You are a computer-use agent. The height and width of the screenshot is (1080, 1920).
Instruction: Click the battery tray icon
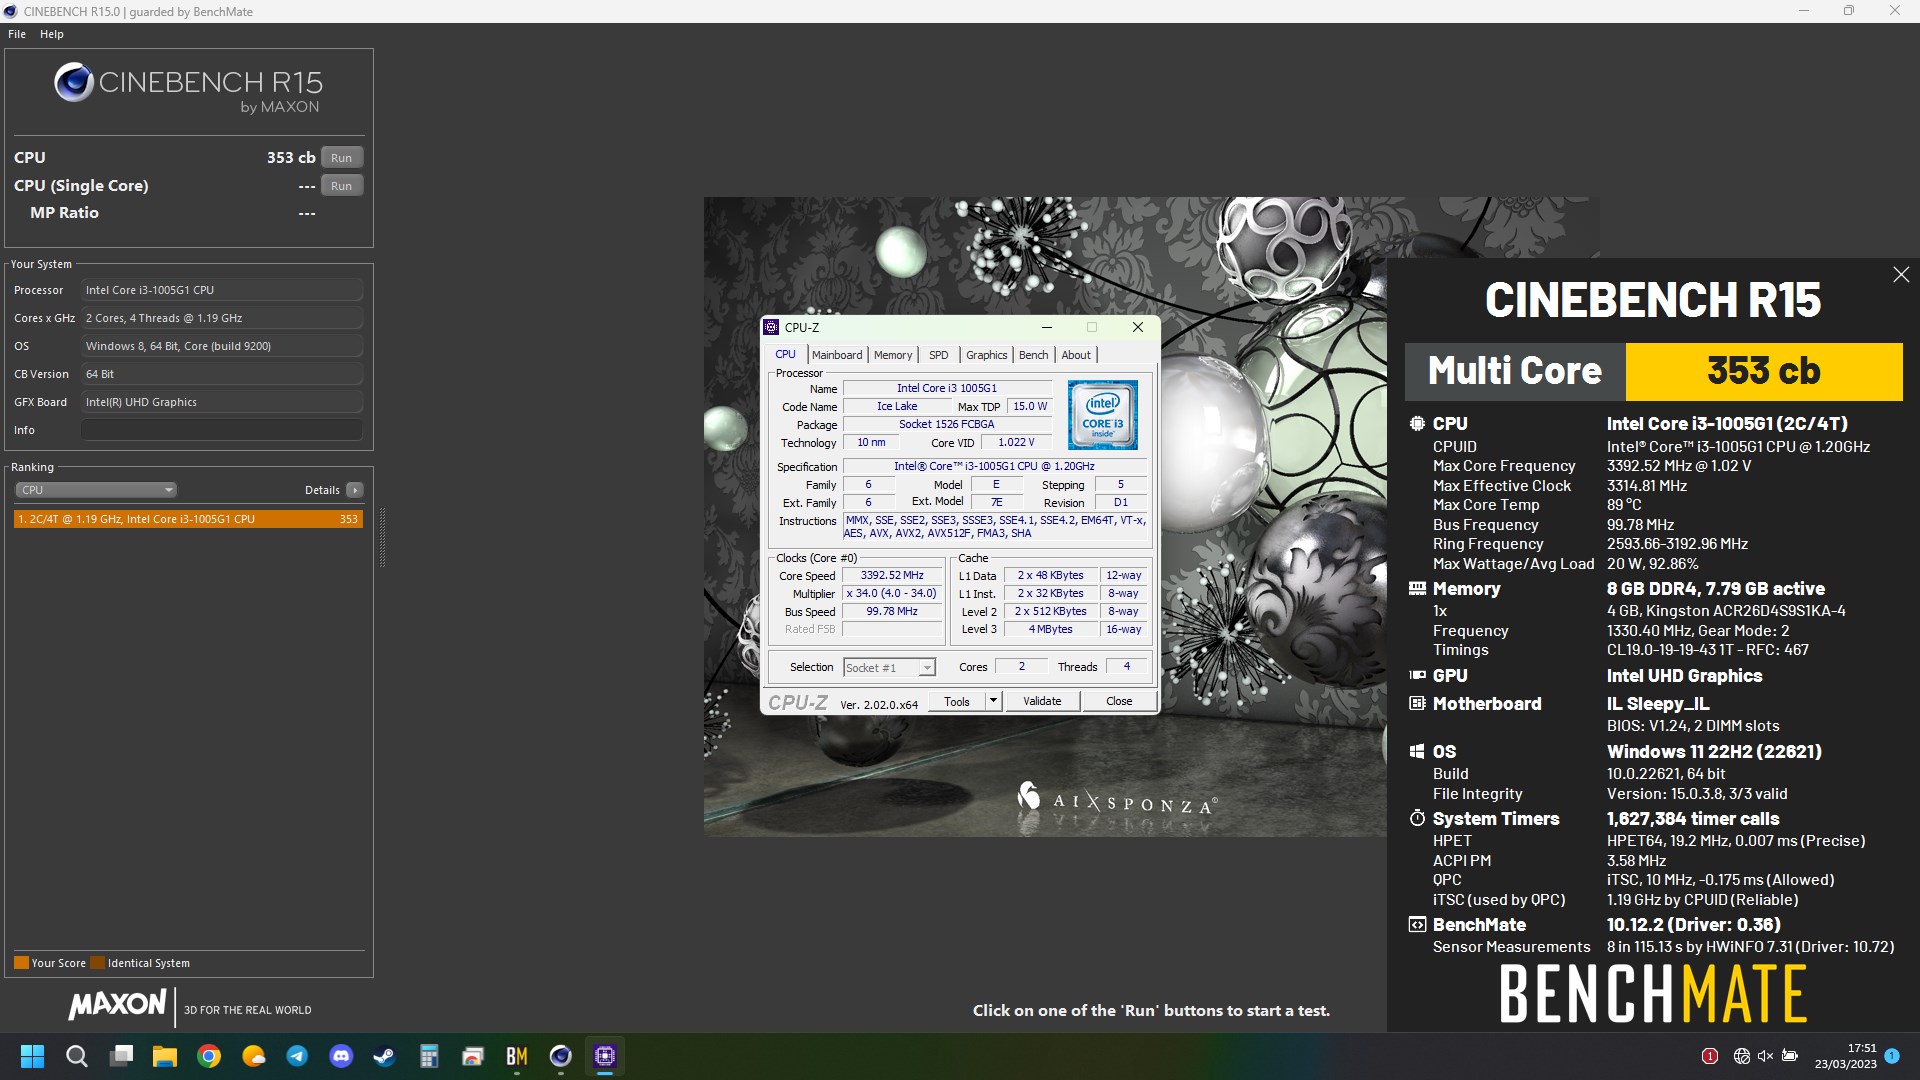(x=1790, y=1056)
